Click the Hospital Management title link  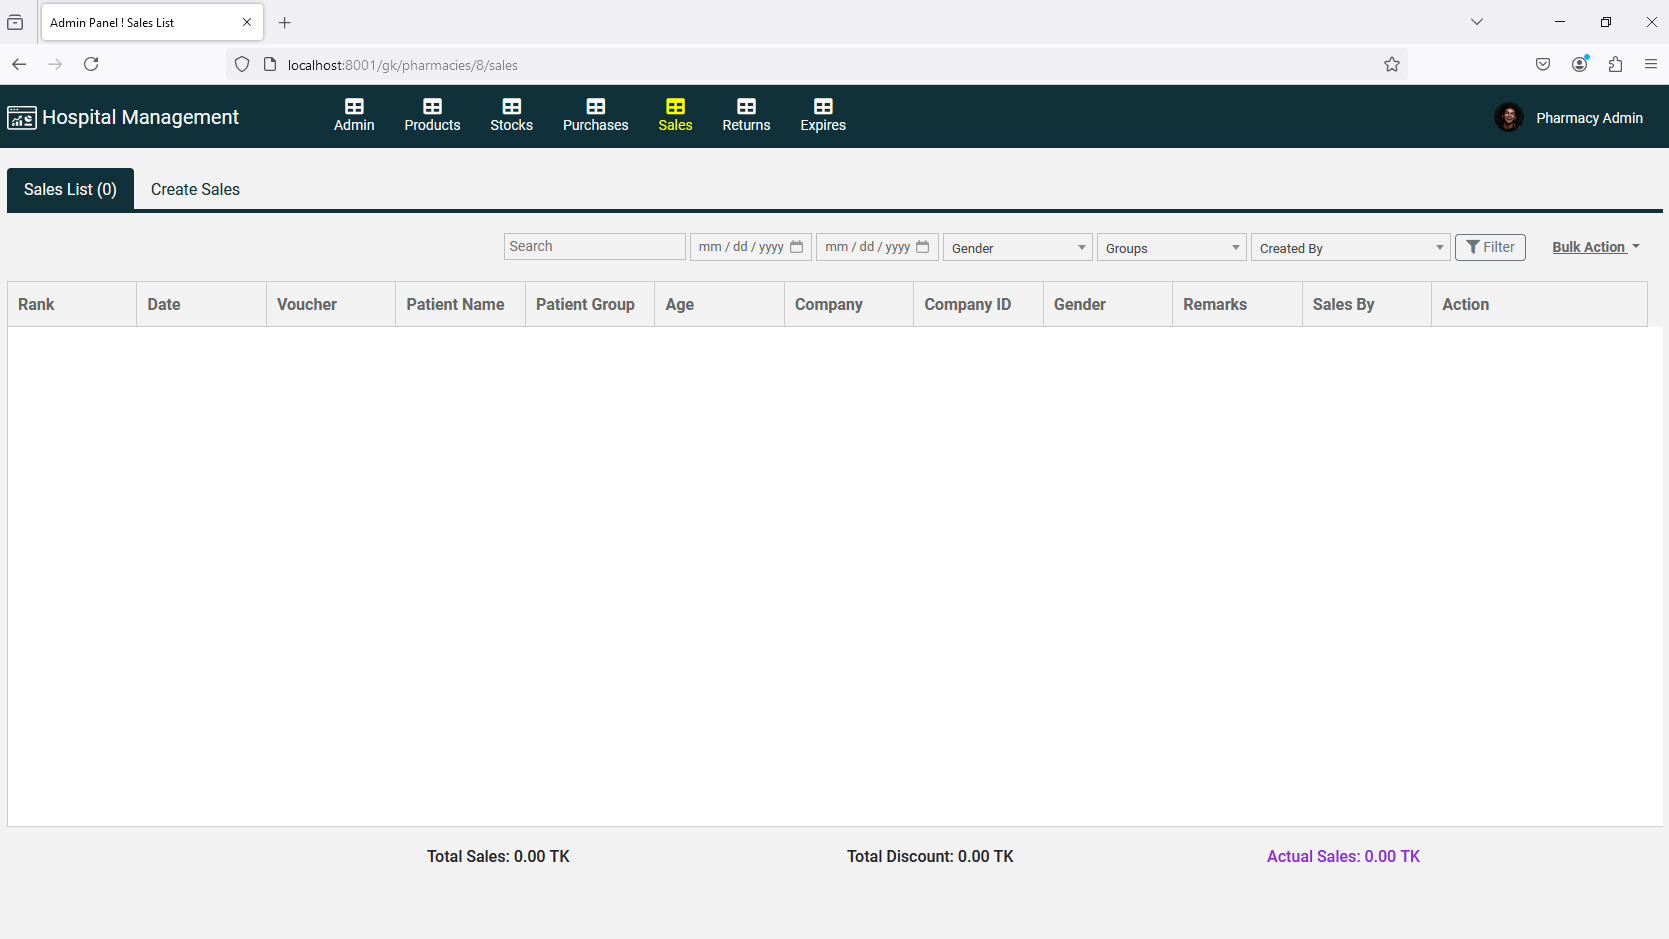(140, 117)
